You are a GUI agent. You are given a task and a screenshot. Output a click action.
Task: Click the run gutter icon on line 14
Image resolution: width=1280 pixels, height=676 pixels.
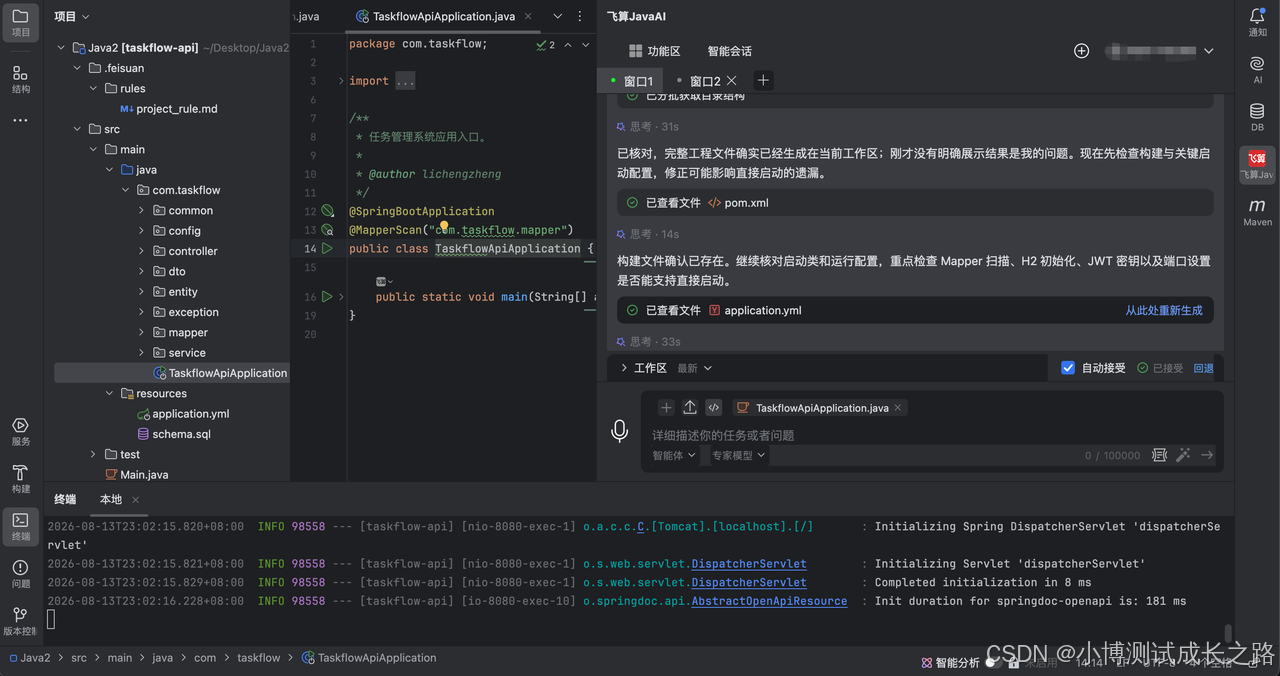point(327,248)
